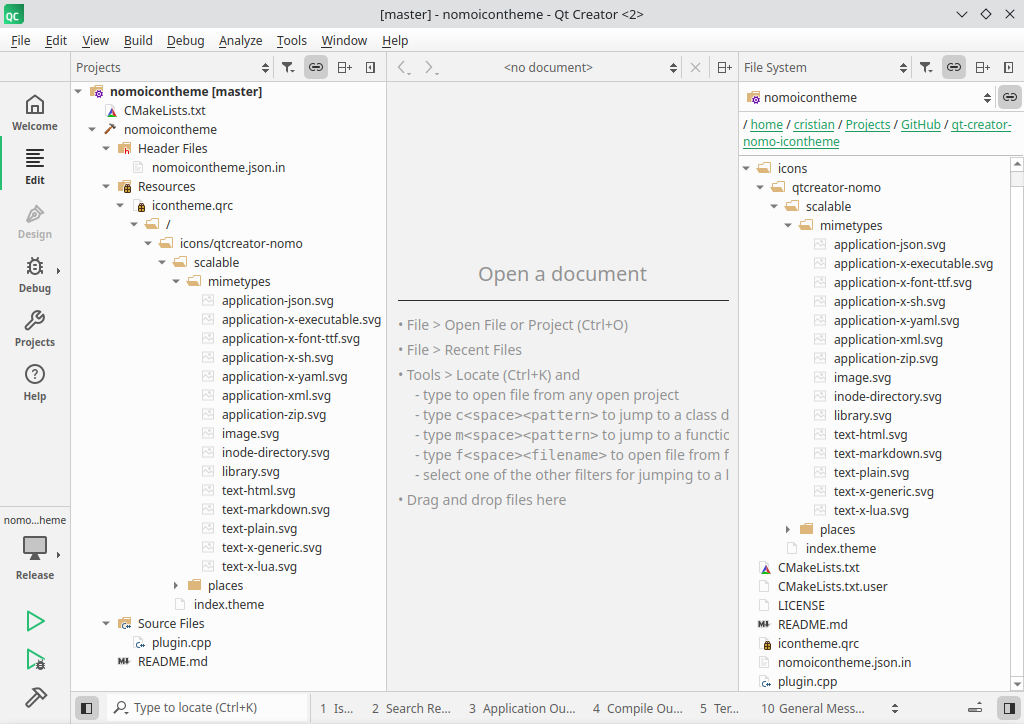The image size is (1024, 724).
Task: Collapse the Resources node
Action: tap(106, 186)
